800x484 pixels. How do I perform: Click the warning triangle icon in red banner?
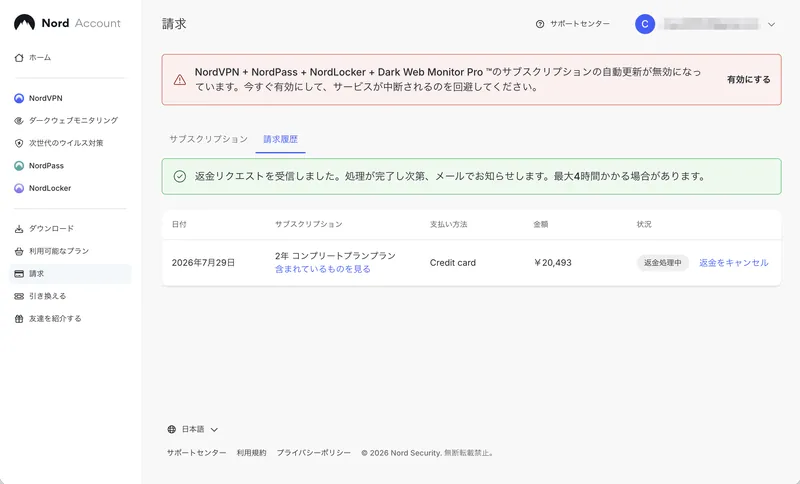180,80
